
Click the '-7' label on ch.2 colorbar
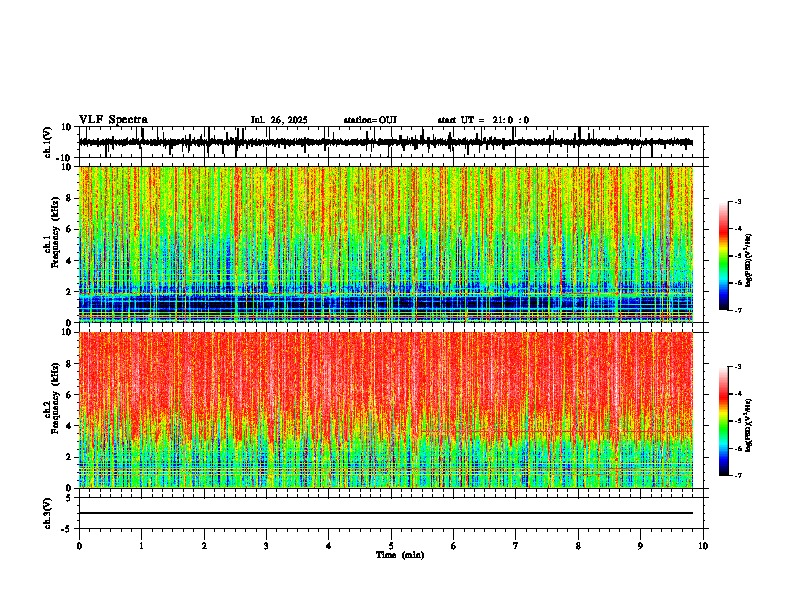737,475
